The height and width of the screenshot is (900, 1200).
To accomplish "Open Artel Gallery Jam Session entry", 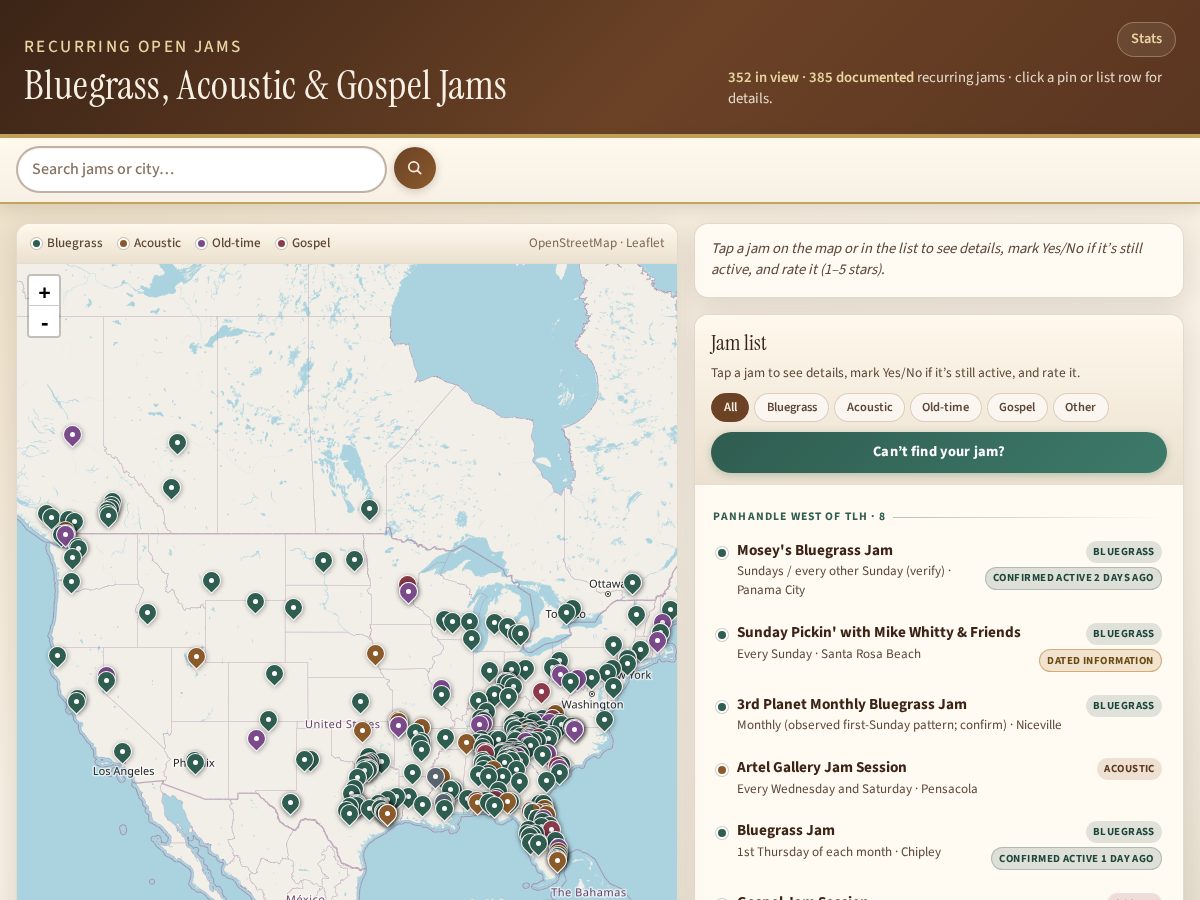I will pyautogui.click(x=938, y=778).
